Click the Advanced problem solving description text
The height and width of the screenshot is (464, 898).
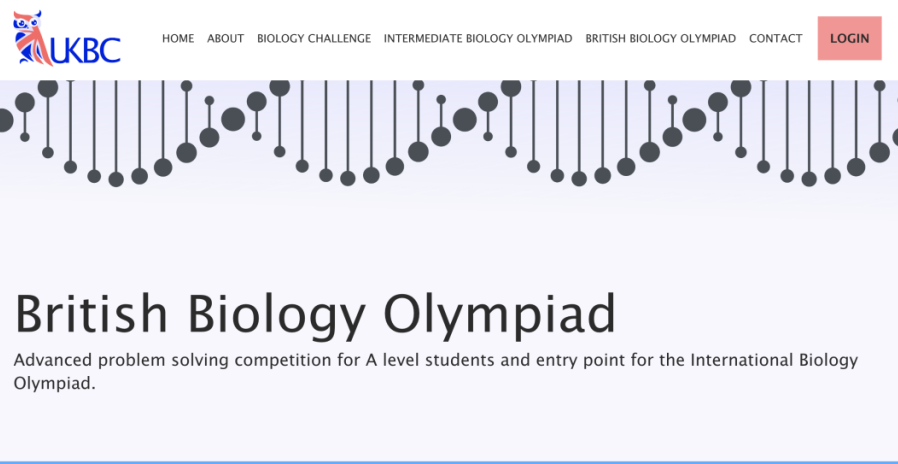[435, 372]
